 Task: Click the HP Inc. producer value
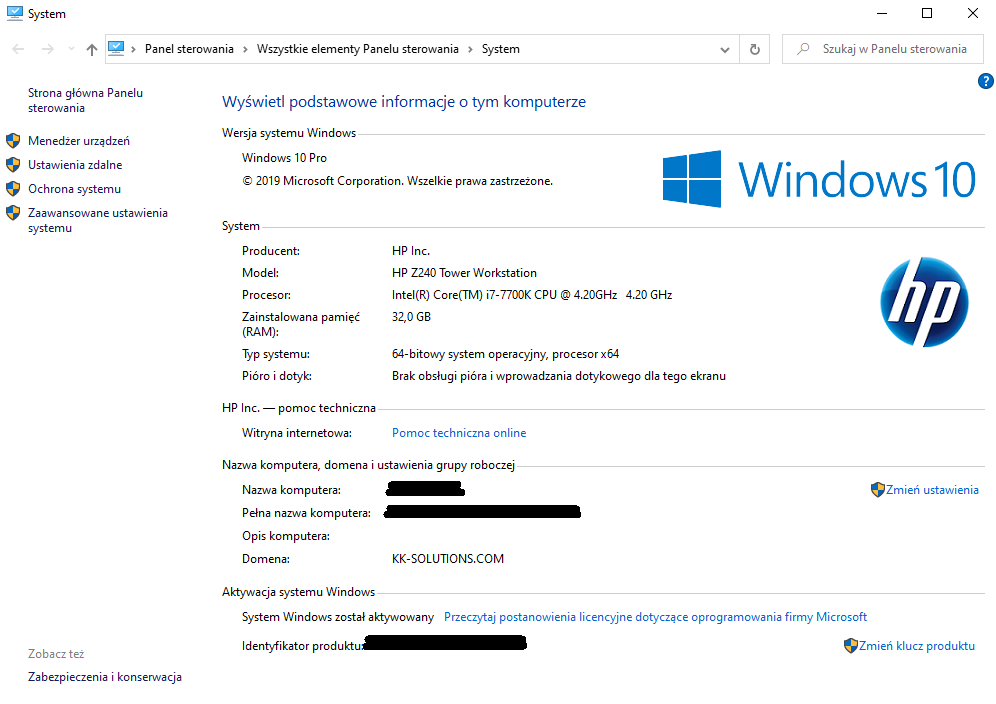point(410,251)
